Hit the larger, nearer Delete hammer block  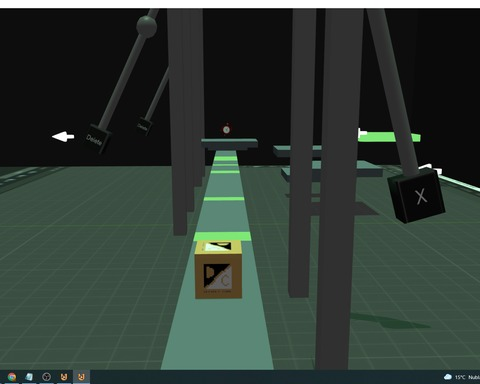tap(98, 139)
